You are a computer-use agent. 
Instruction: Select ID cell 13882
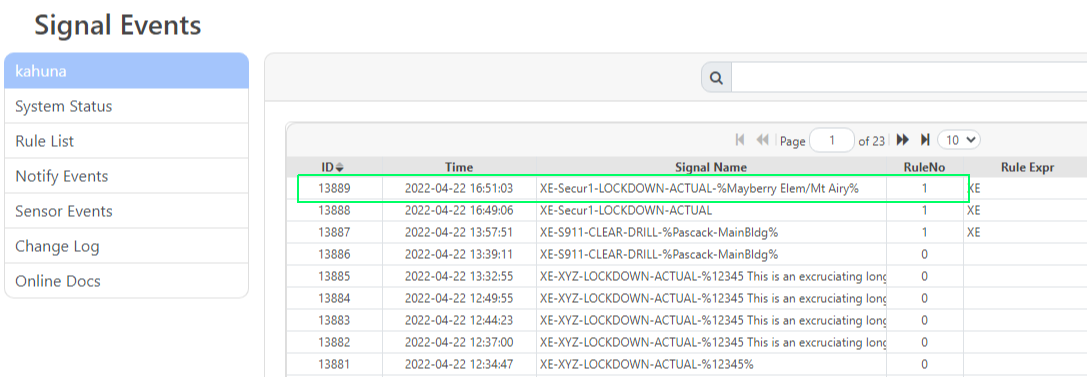point(334,342)
